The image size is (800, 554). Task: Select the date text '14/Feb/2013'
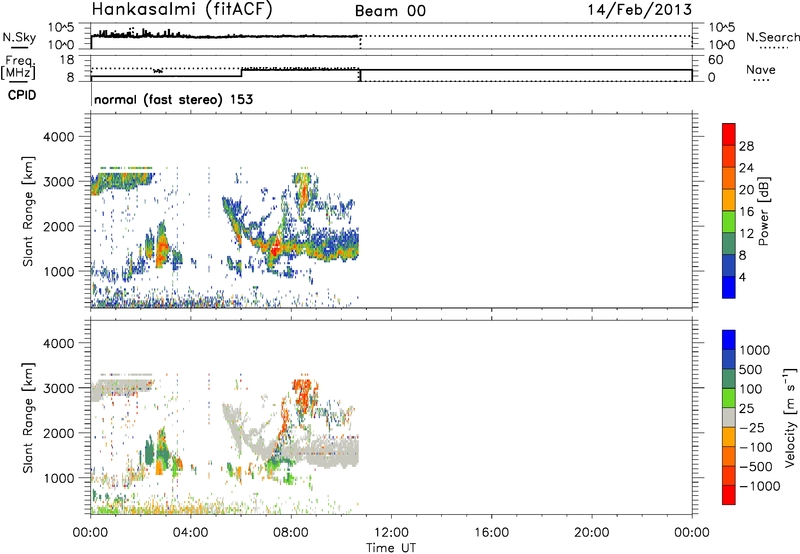click(x=640, y=10)
